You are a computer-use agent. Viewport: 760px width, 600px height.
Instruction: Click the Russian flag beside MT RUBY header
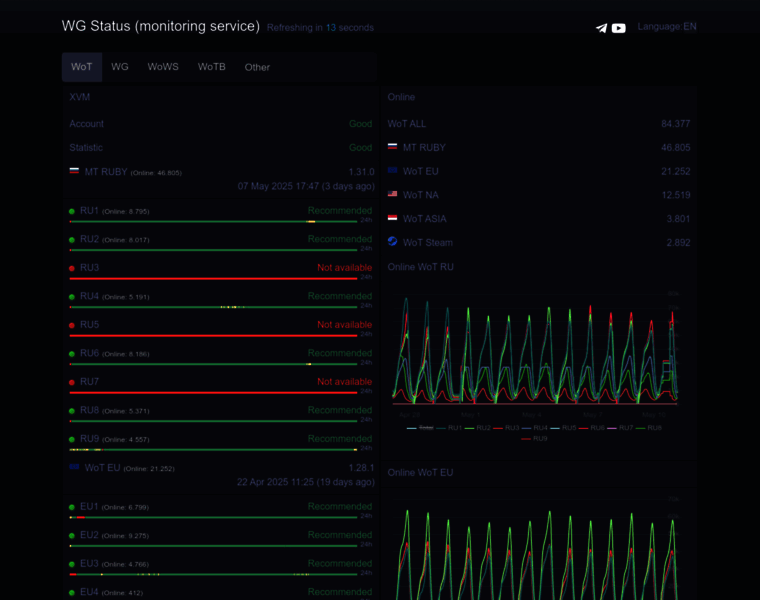click(x=74, y=171)
